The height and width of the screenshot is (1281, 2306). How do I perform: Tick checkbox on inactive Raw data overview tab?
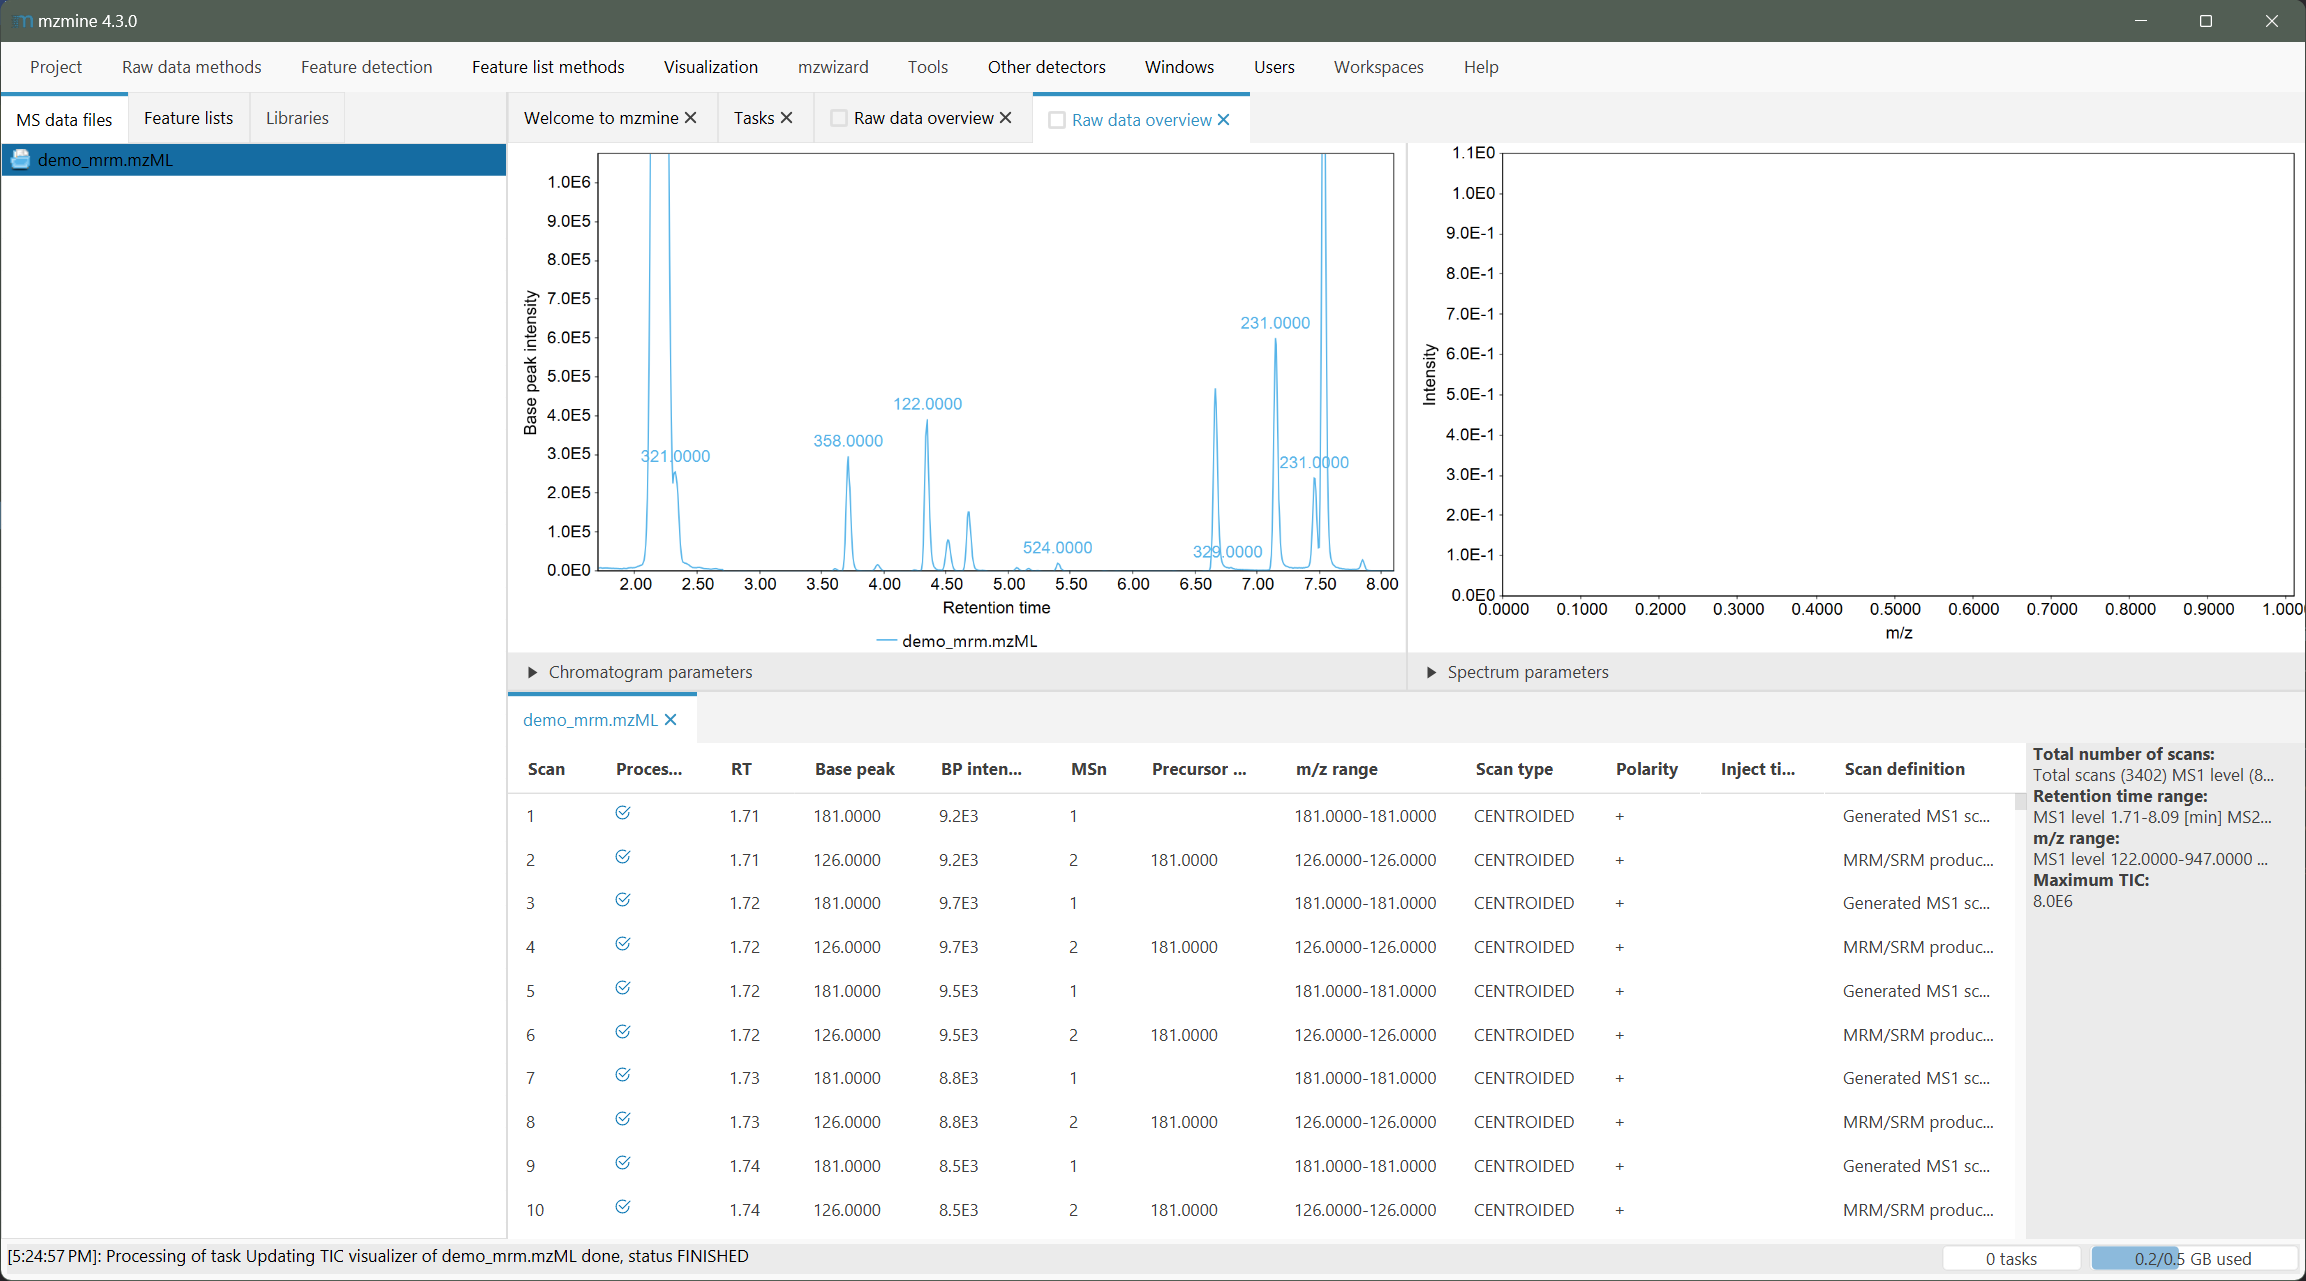point(839,118)
